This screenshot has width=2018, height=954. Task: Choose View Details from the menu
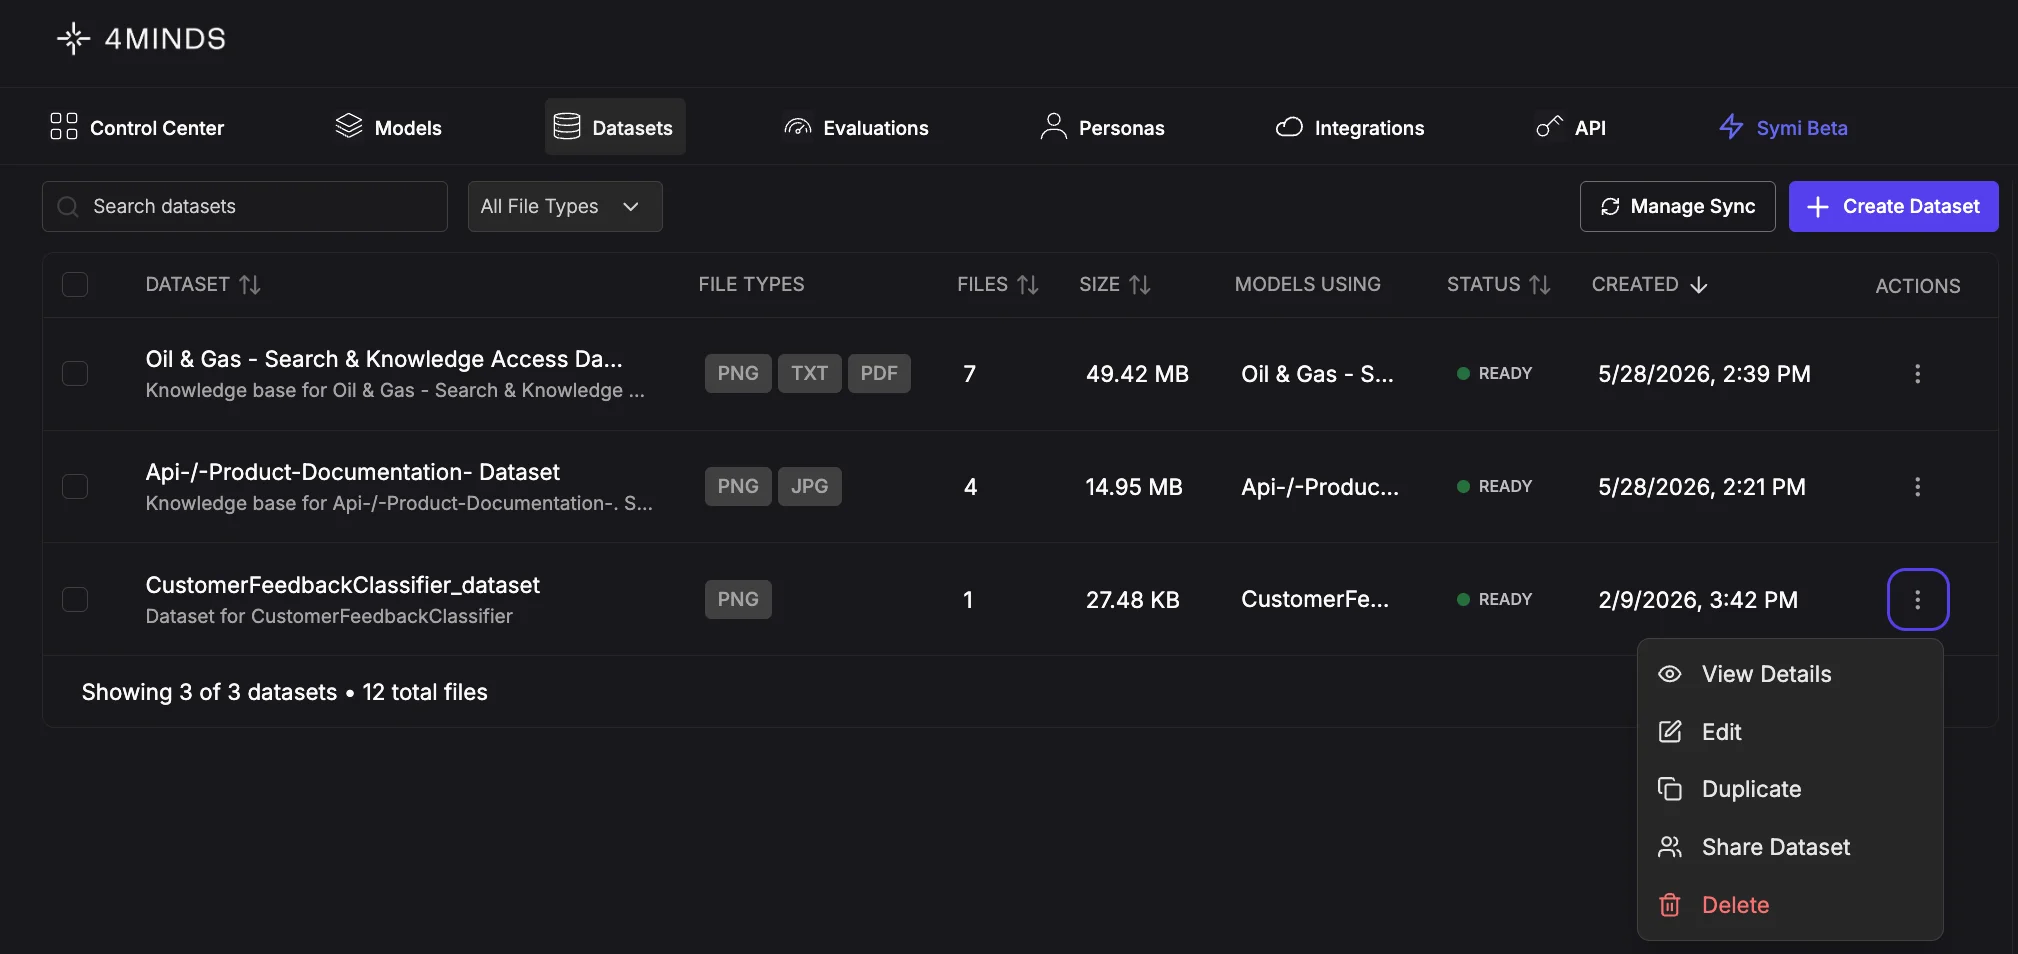tap(1789, 674)
